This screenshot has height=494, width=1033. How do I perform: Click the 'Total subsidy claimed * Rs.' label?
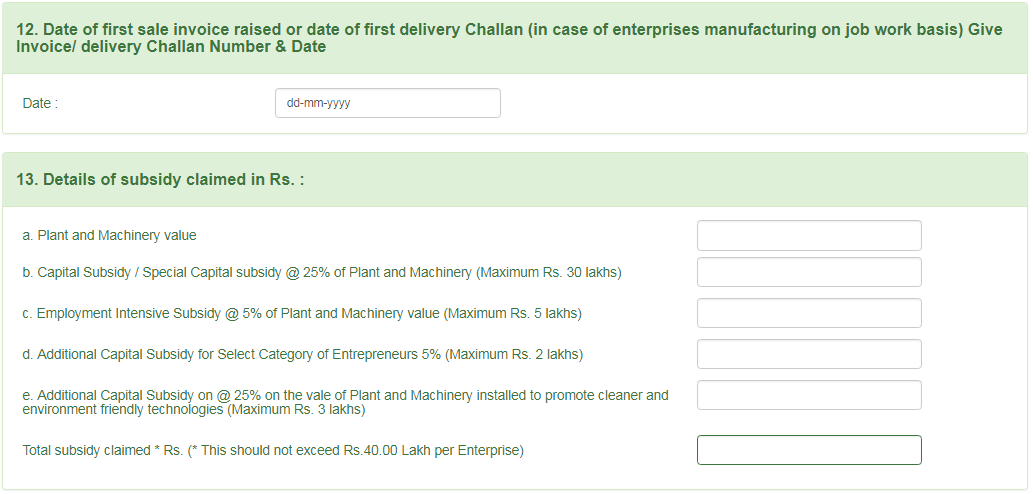(102, 451)
